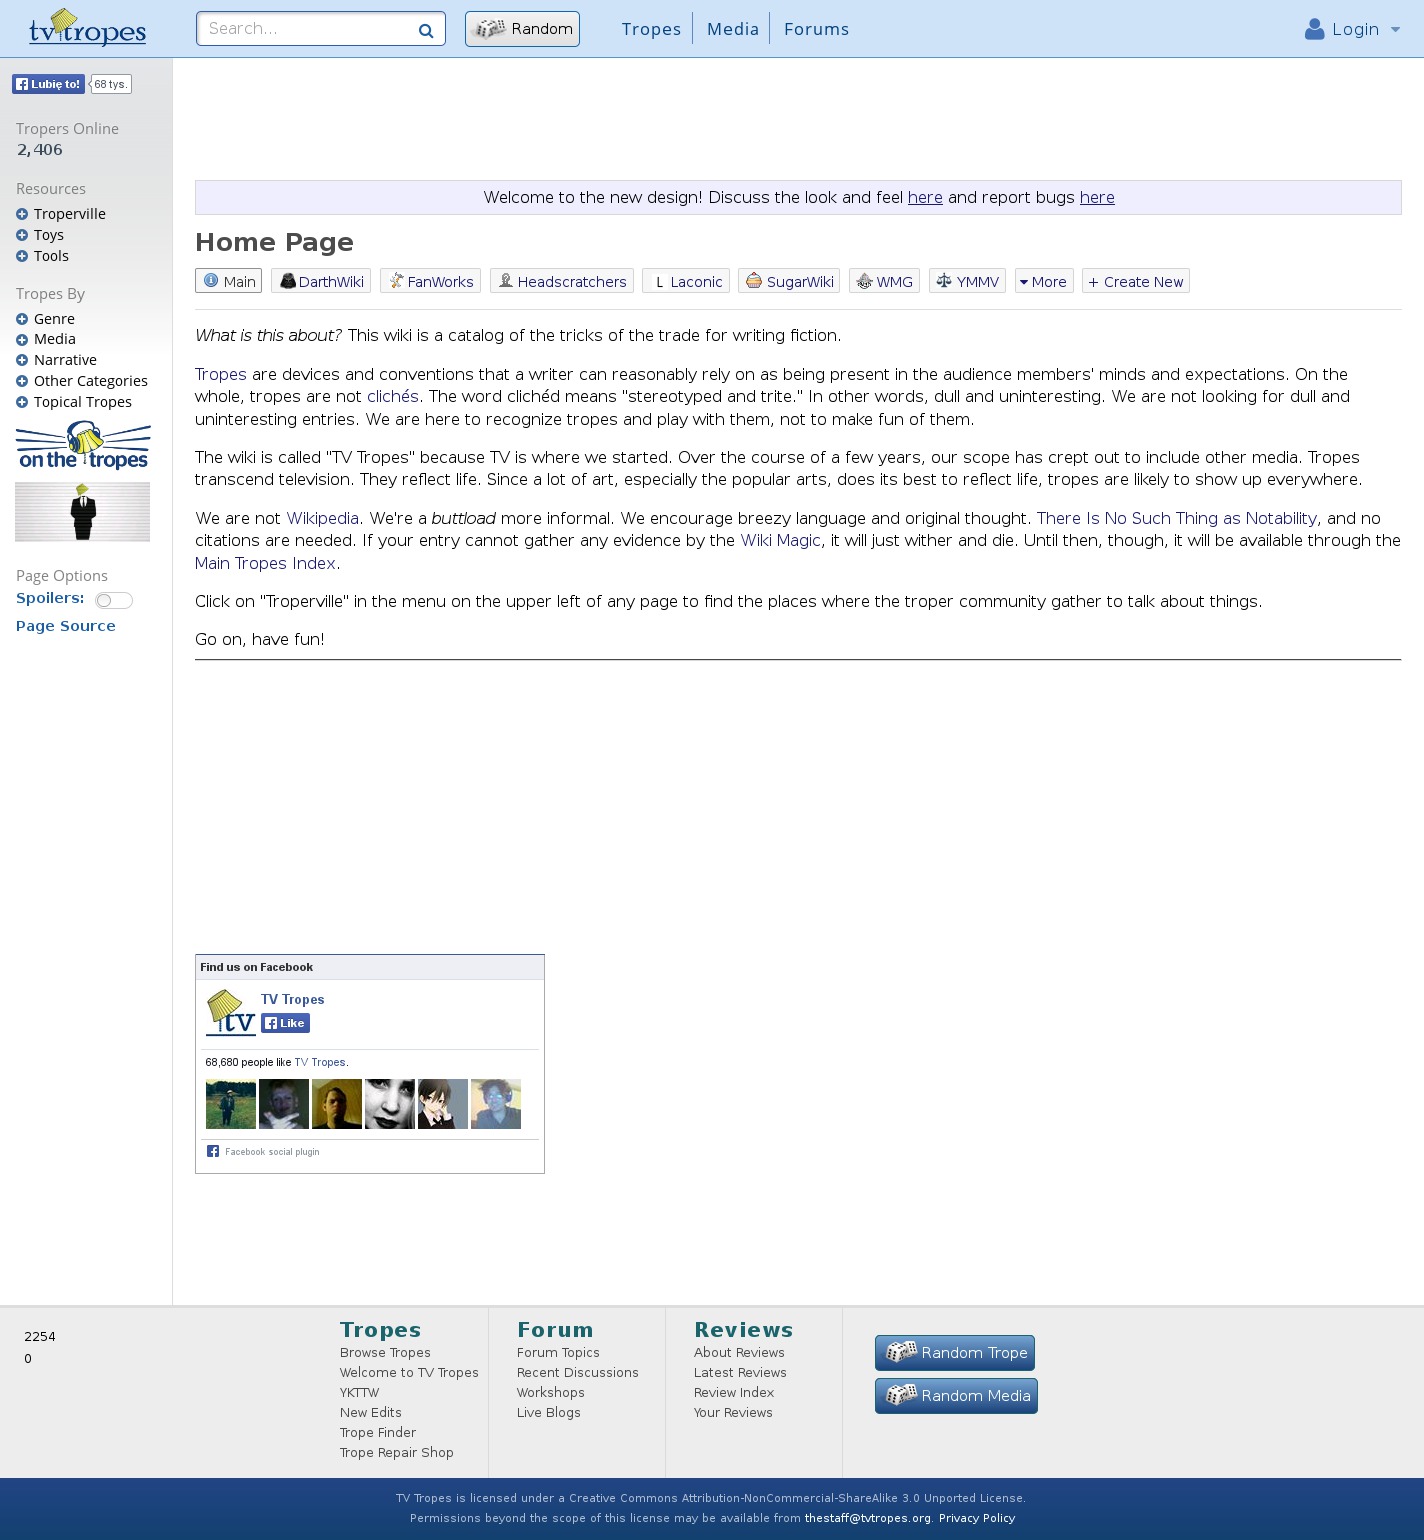This screenshot has width=1424, height=1540.
Task: Follow the Main Tropes Index link
Action: (x=265, y=563)
